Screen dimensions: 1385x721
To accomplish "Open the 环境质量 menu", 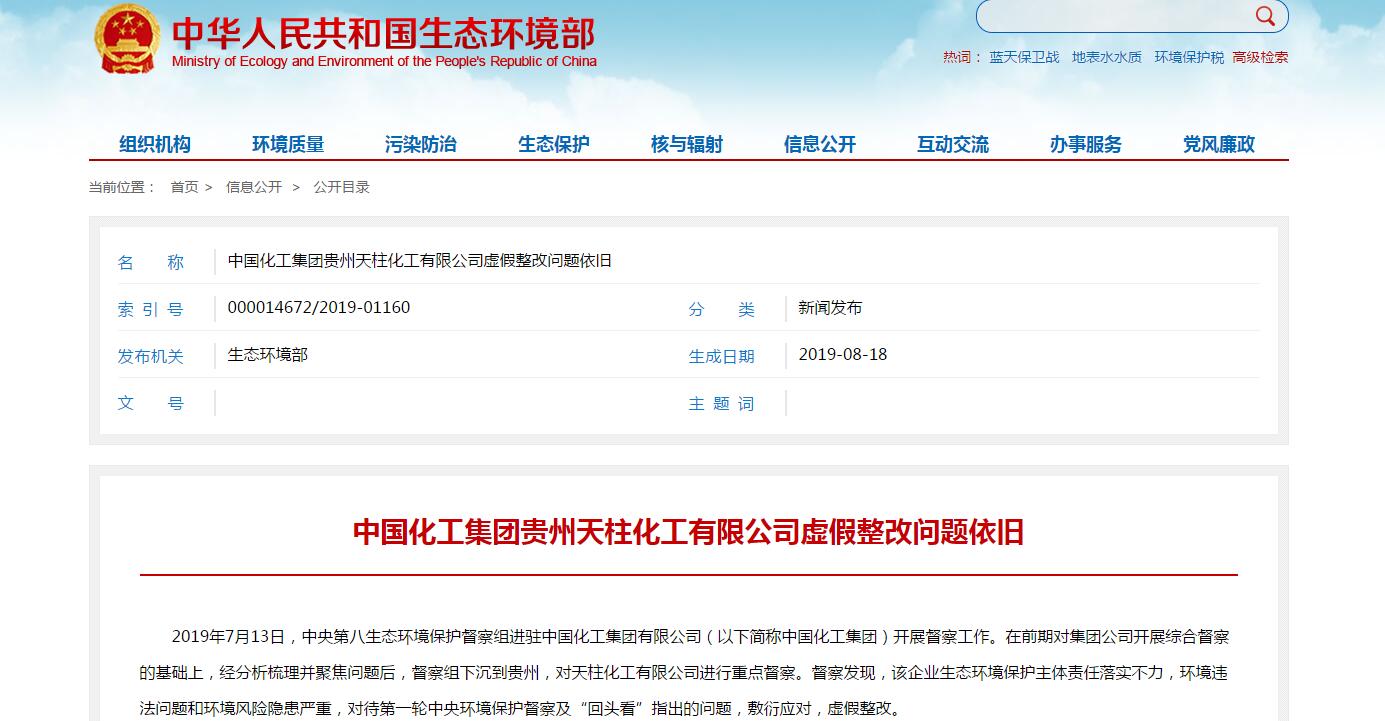I will pos(288,144).
